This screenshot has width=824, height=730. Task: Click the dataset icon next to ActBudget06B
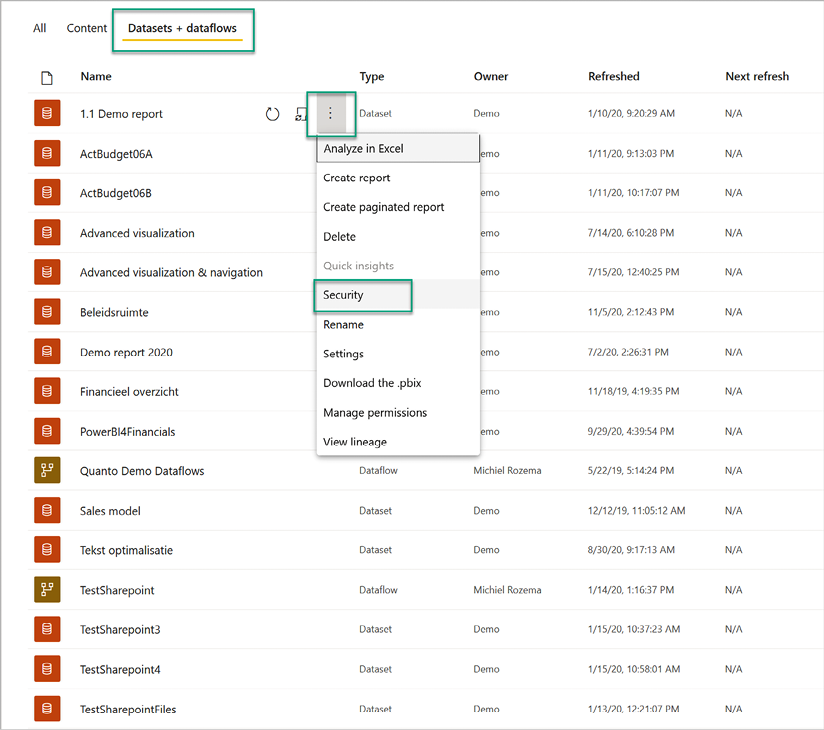tap(47, 192)
